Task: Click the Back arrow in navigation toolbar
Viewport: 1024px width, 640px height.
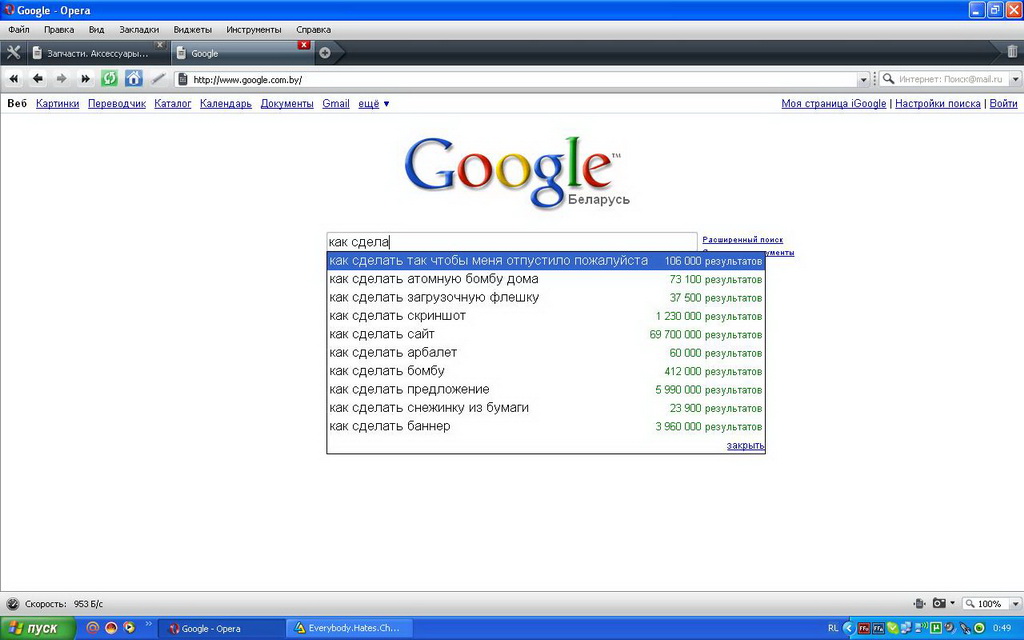Action: (38, 79)
